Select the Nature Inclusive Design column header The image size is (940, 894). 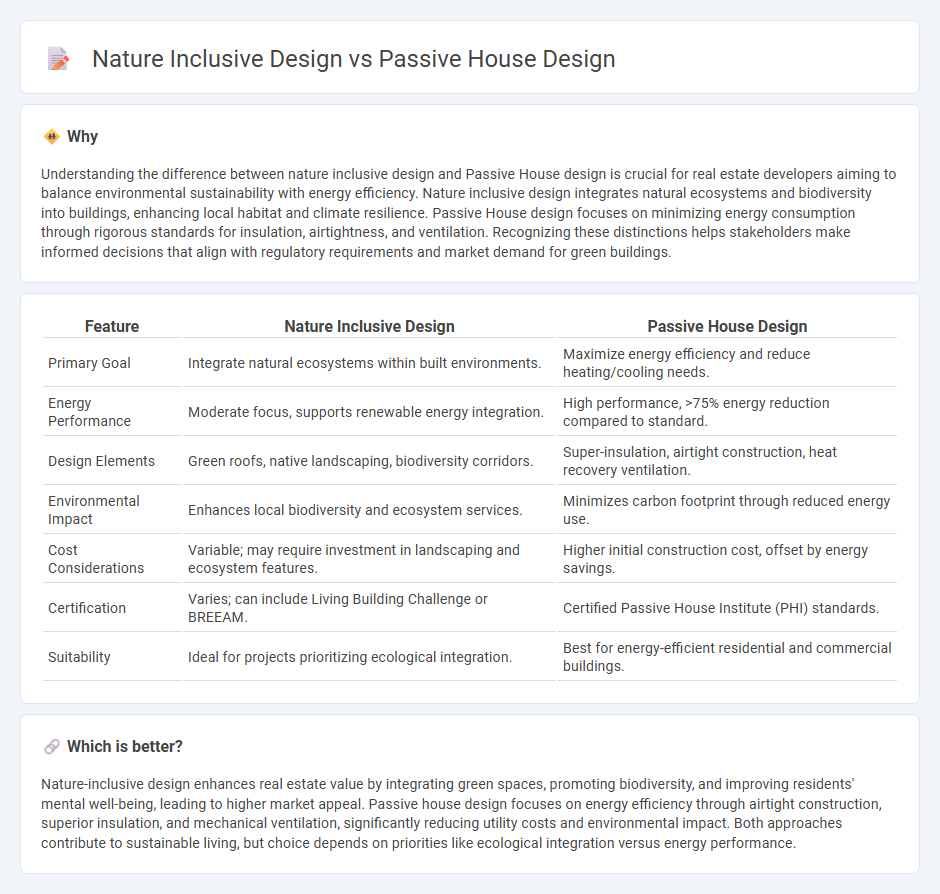[369, 326]
